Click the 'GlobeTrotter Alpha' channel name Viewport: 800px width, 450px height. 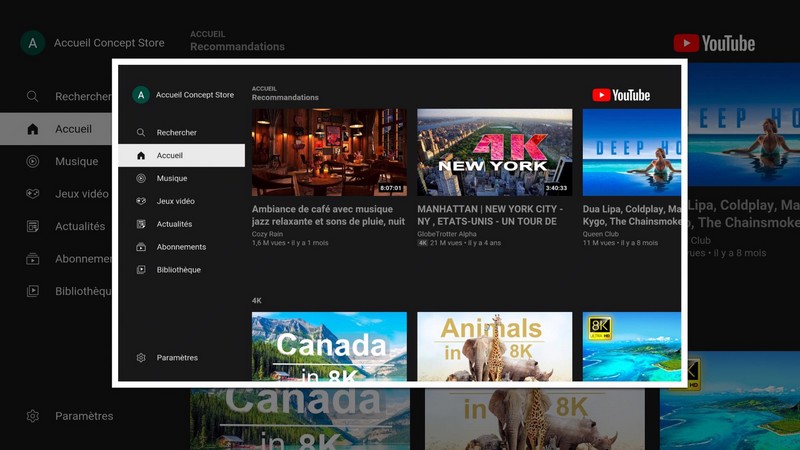point(447,234)
